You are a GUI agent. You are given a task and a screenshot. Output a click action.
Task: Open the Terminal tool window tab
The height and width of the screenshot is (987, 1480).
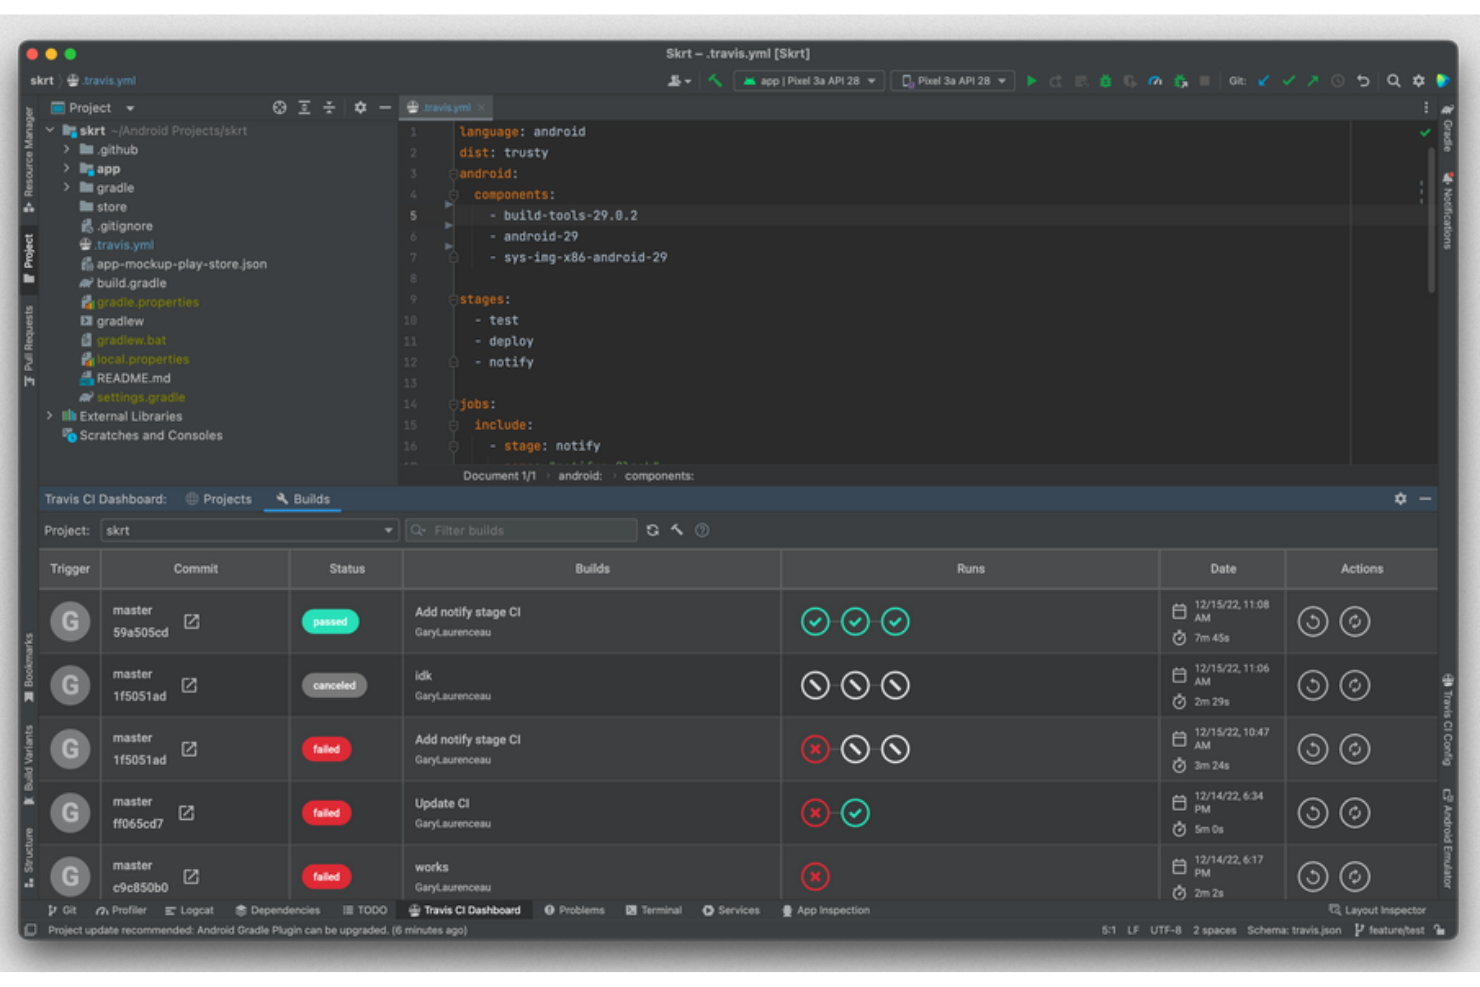click(x=653, y=911)
